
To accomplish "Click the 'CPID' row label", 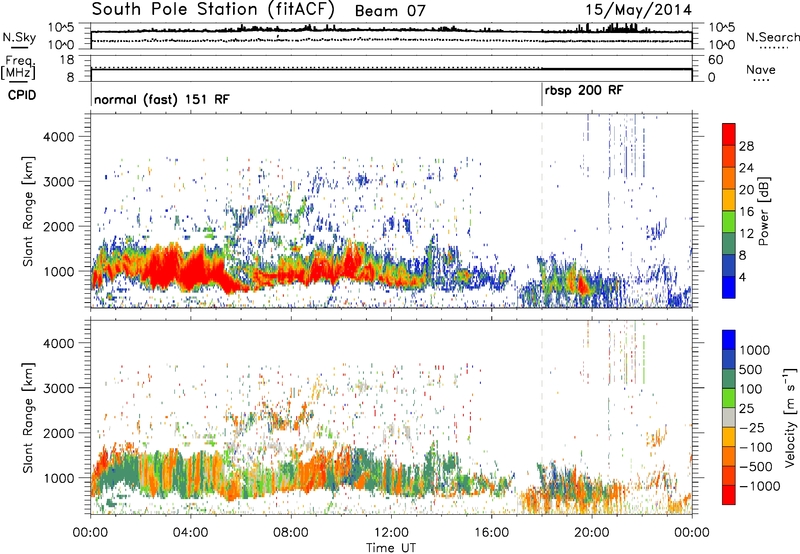I will [x=22, y=95].
